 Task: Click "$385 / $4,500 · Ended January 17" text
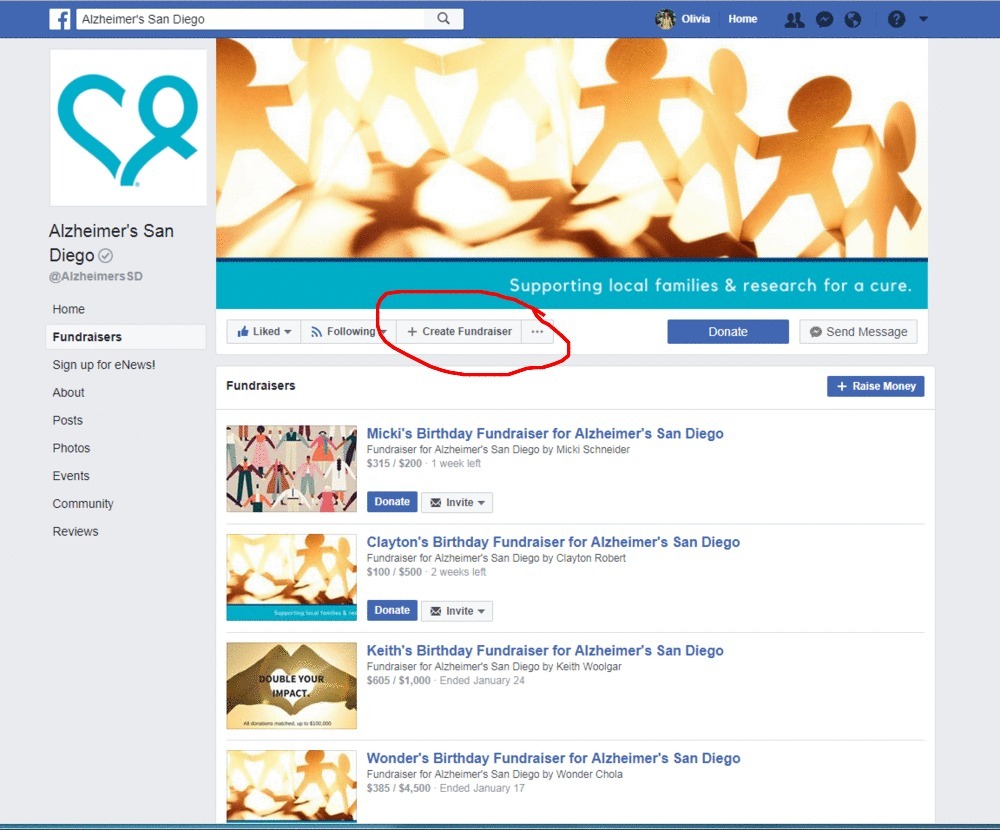click(x=445, y=789)
